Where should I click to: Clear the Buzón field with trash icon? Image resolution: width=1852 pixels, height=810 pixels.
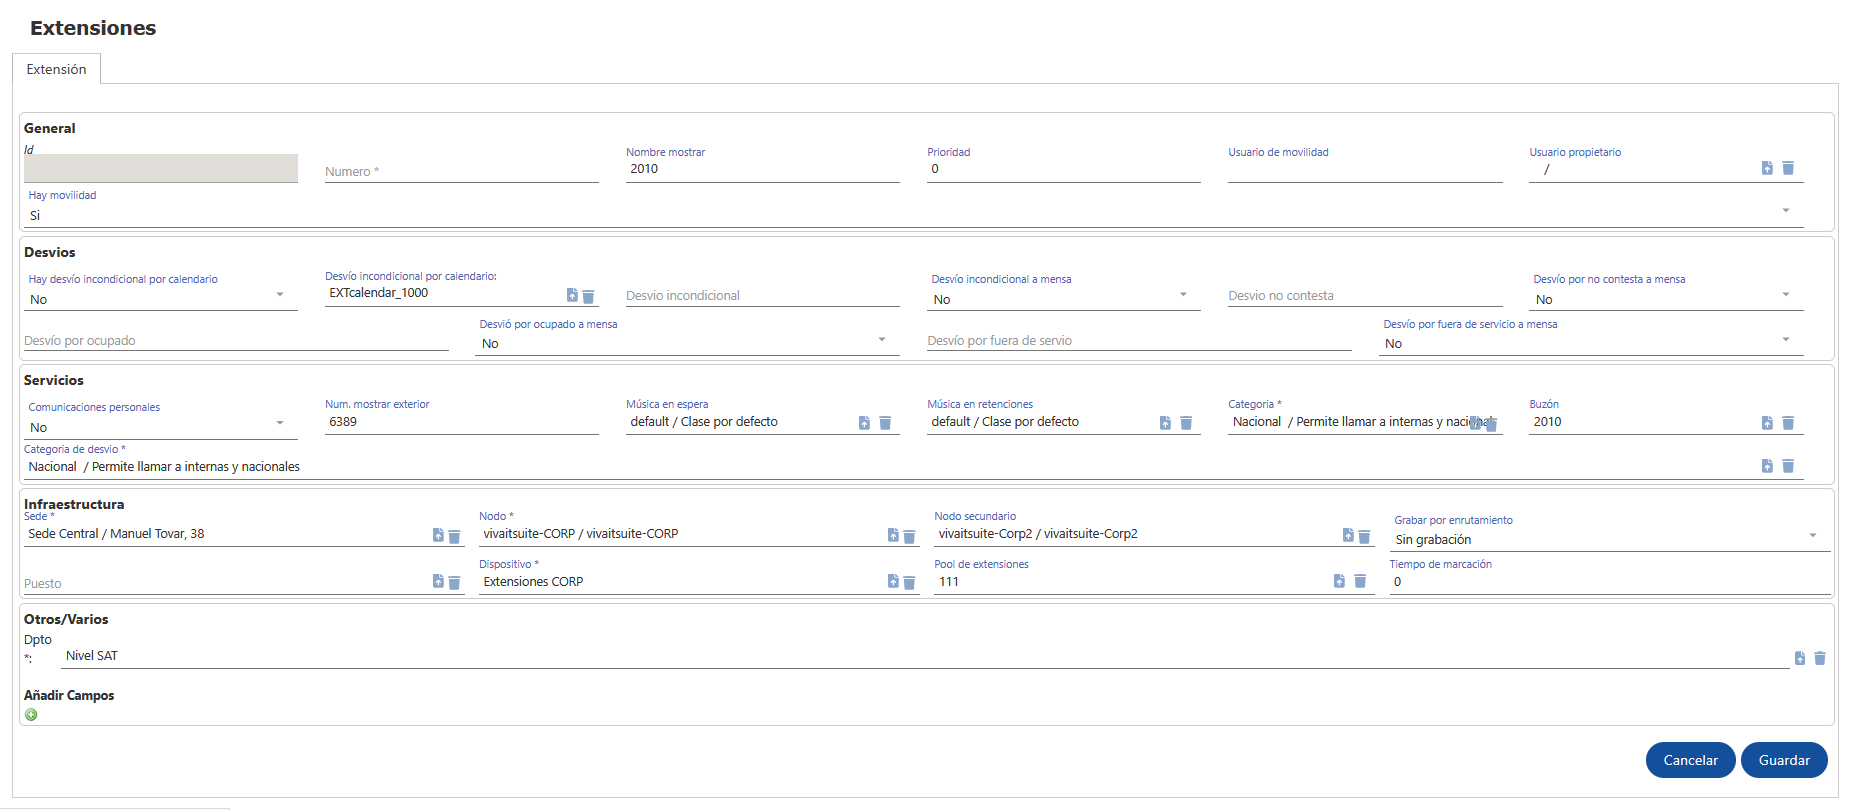tap(1788, 423)
